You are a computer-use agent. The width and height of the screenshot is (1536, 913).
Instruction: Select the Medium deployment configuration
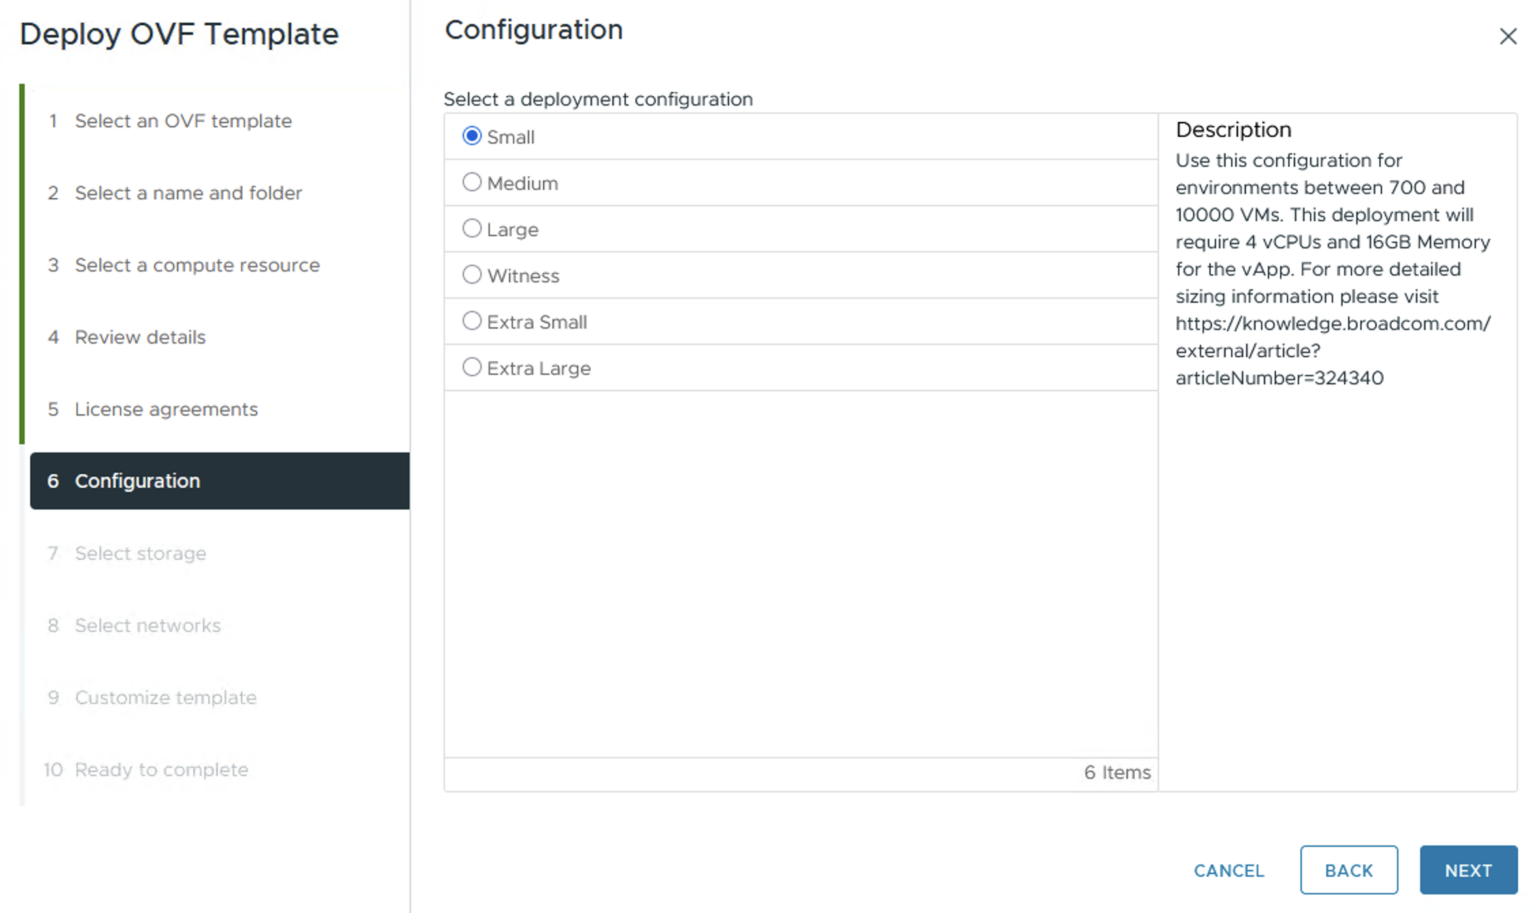471,182
